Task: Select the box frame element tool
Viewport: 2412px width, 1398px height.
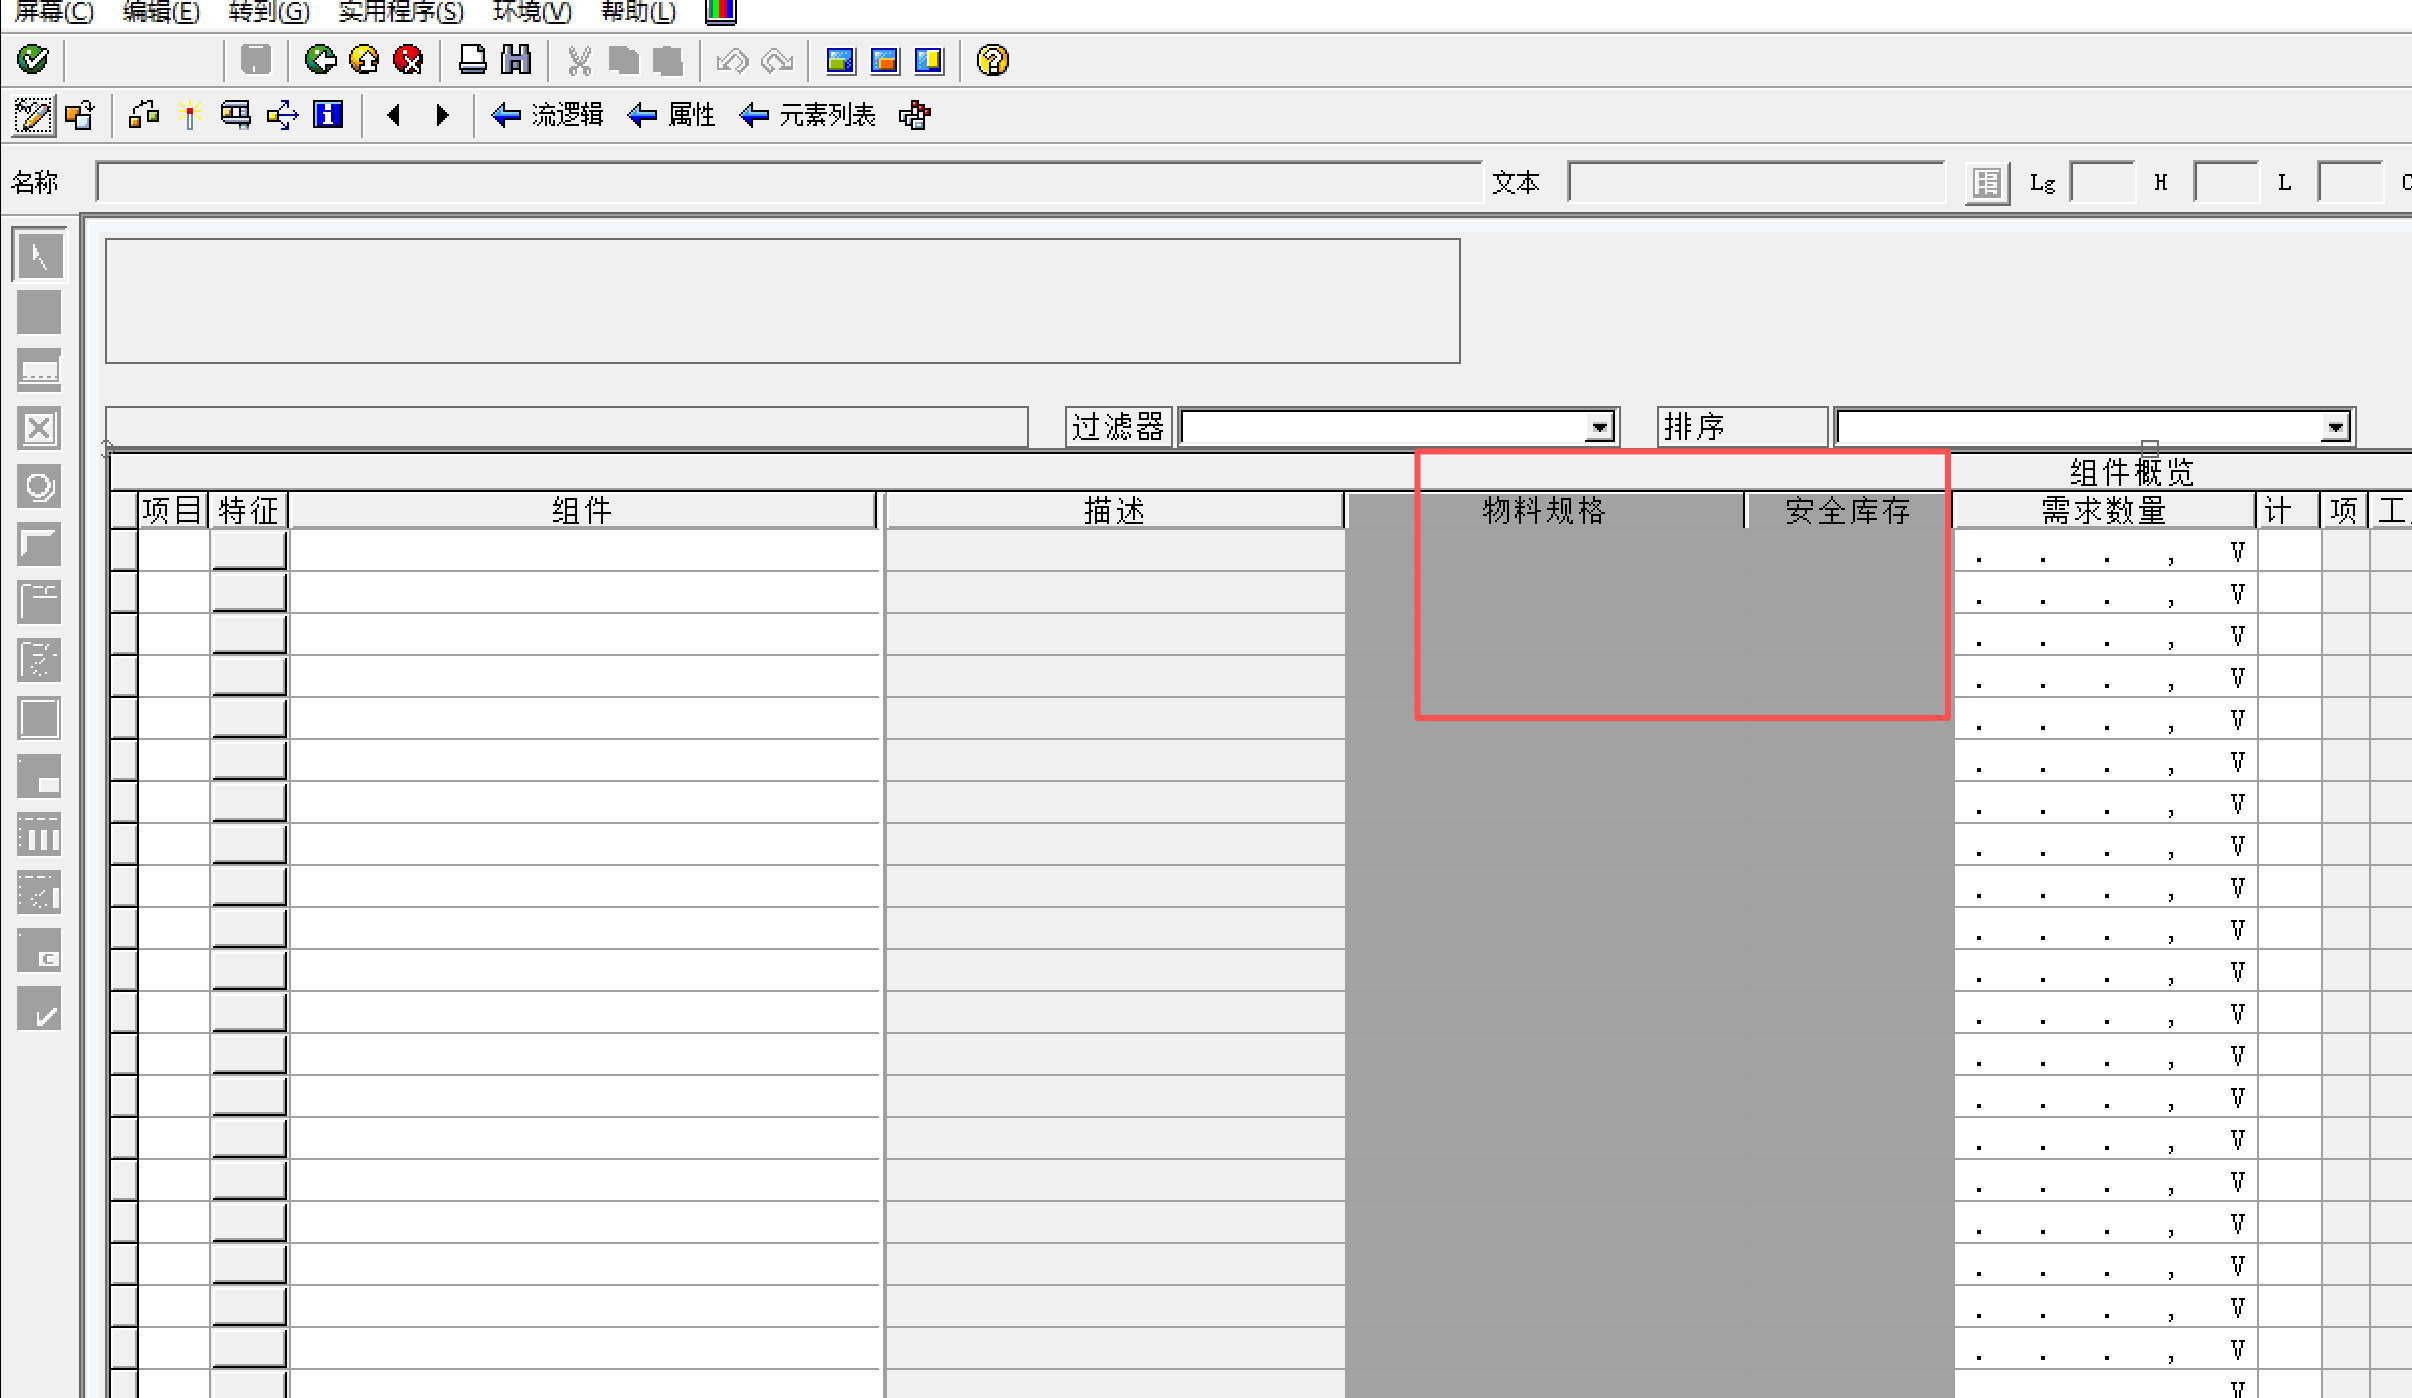Action: (39, 718)
